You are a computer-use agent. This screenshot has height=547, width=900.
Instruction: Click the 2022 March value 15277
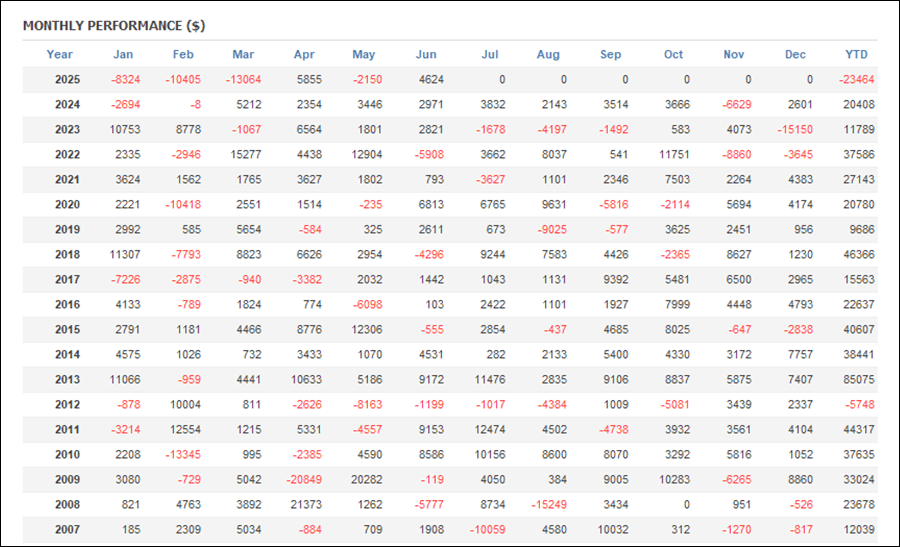pos(246,154)
